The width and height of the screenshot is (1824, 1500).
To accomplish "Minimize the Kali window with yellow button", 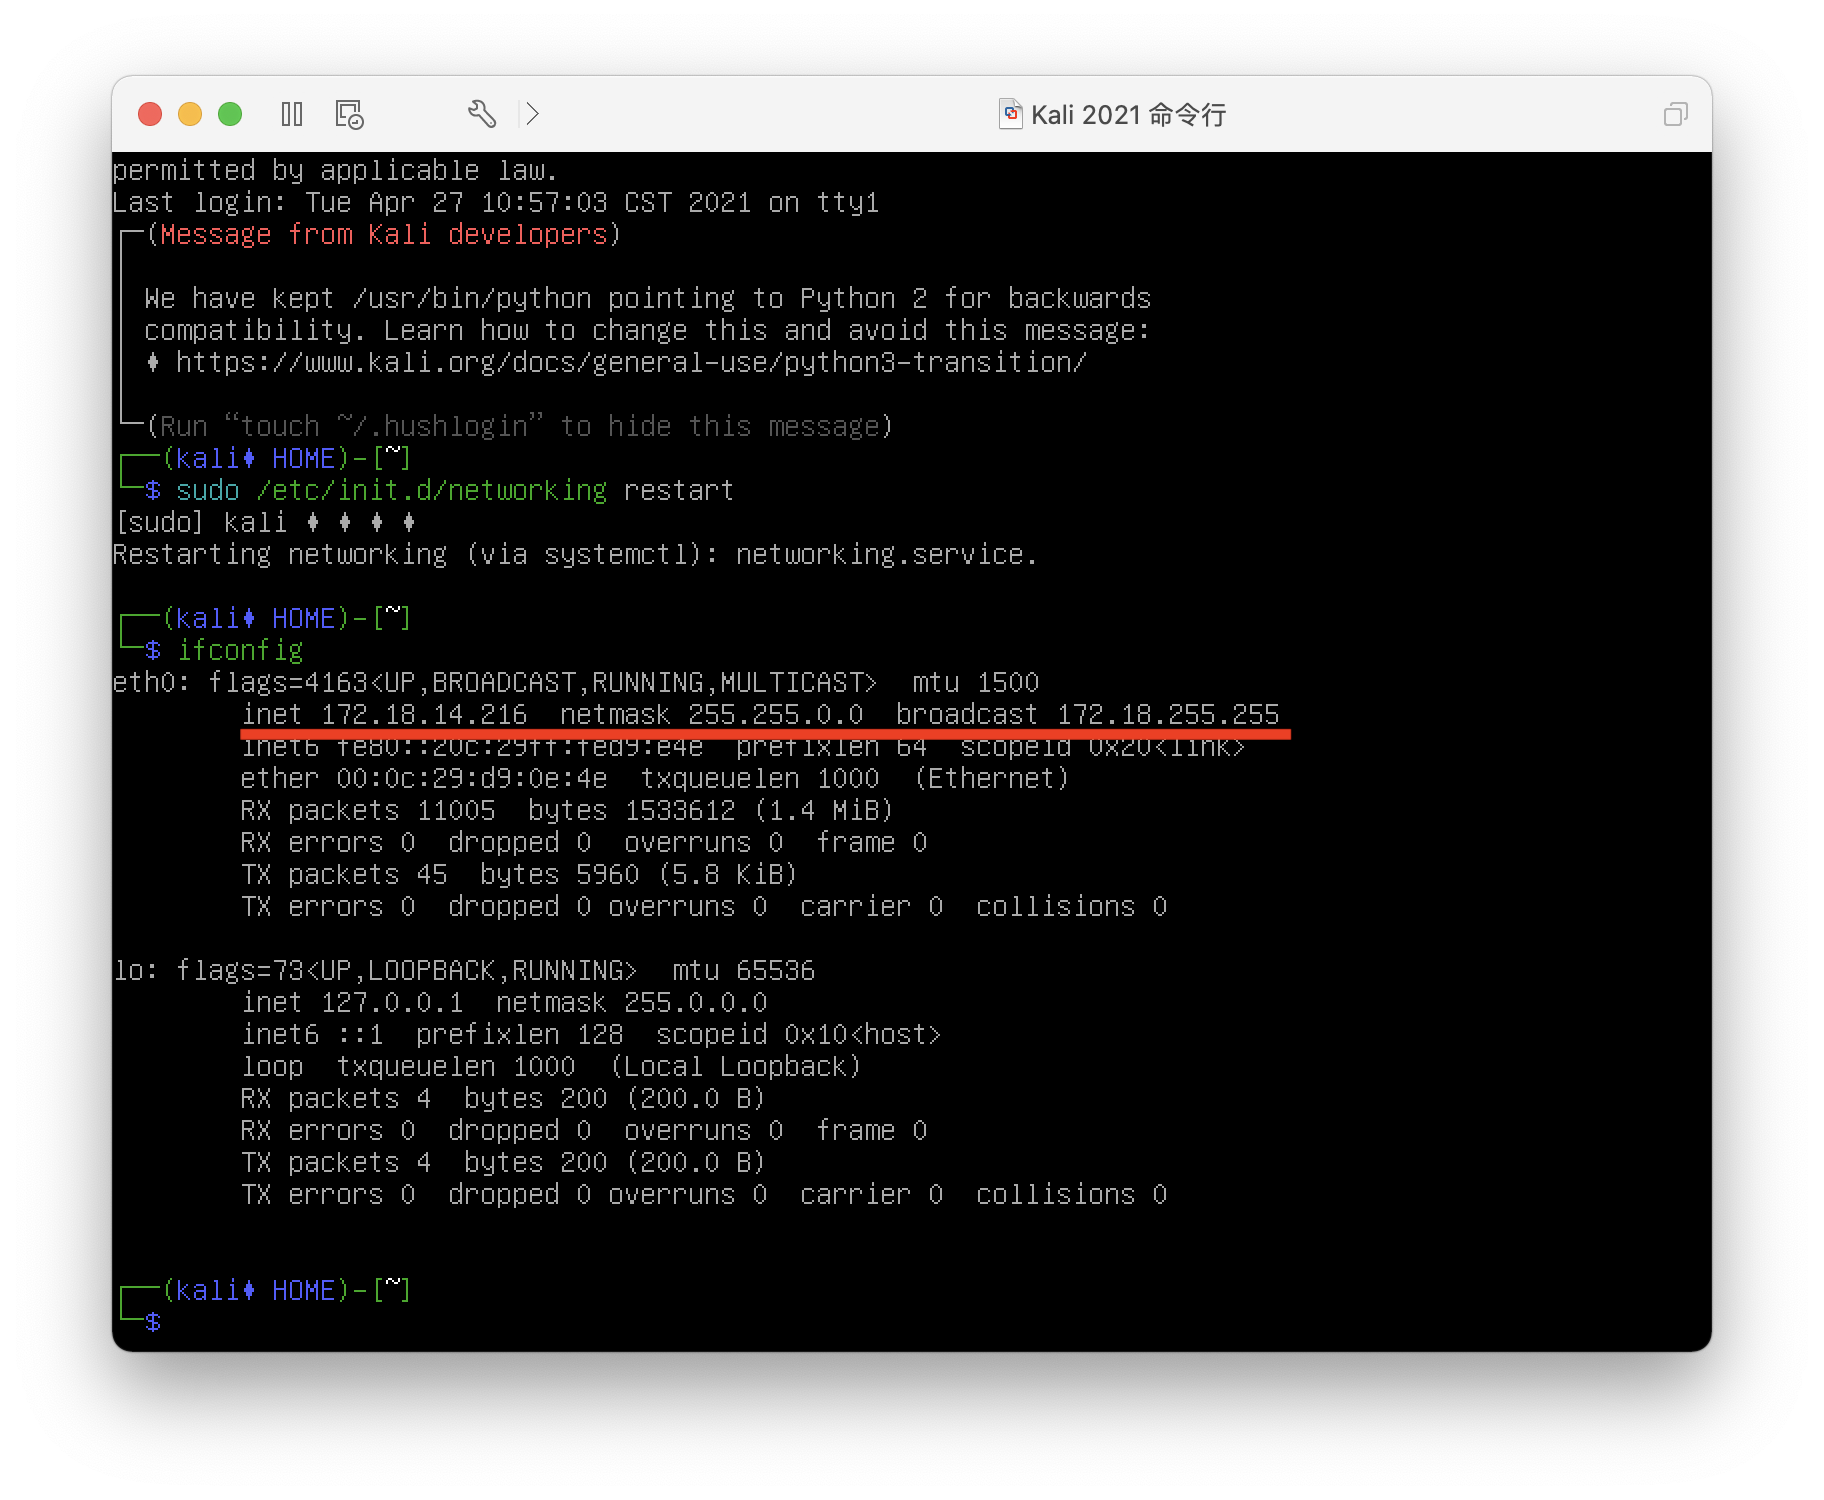I will pos(190,114).
